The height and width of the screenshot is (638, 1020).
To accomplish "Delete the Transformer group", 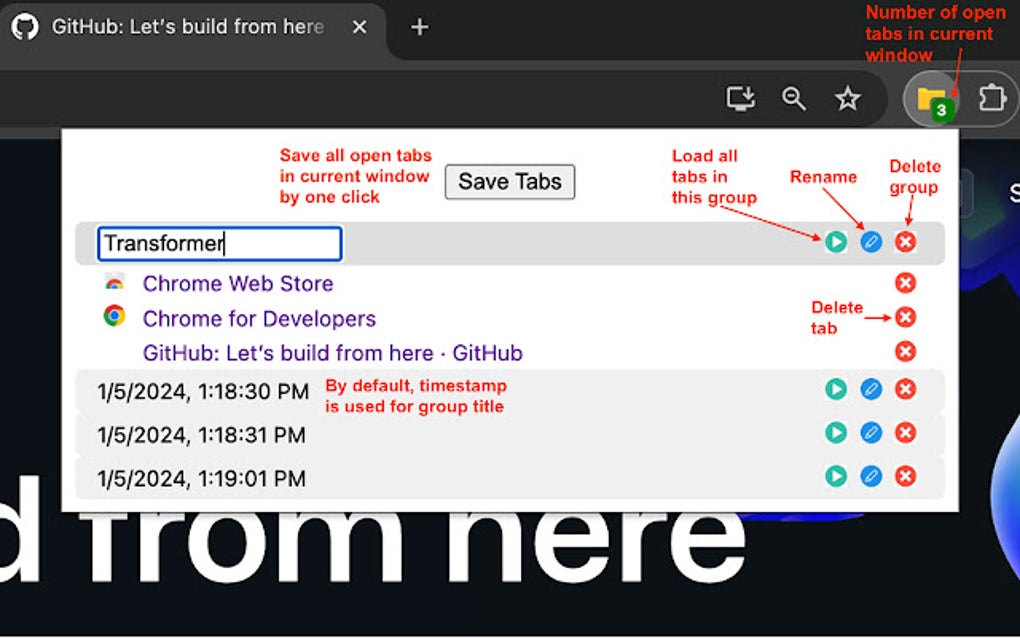I will point(905,242).
